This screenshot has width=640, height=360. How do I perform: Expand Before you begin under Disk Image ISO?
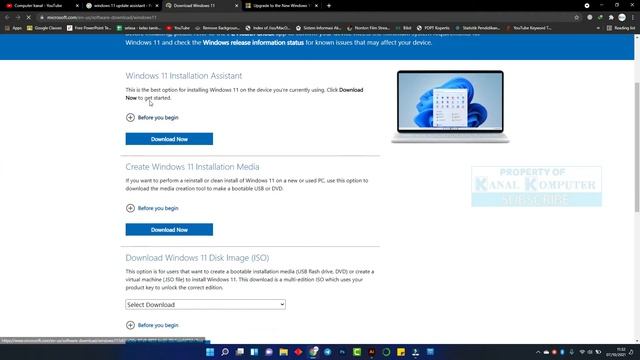click(x=152, y=325)
